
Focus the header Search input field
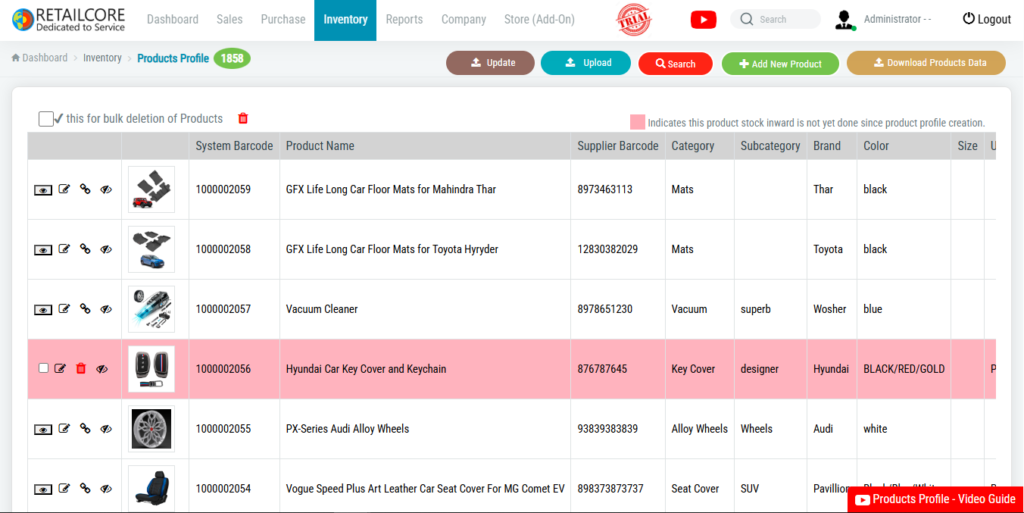pyautogui.click(x=775, y=20)
